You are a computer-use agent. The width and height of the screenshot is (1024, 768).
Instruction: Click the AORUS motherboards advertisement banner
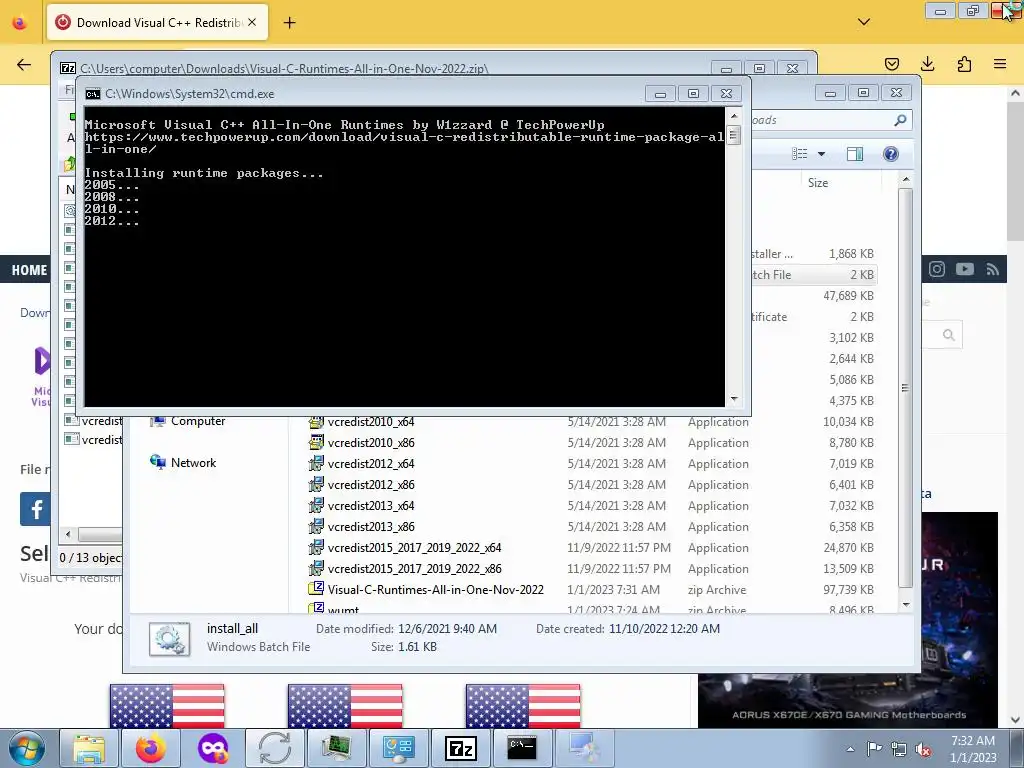pos(848,700)
